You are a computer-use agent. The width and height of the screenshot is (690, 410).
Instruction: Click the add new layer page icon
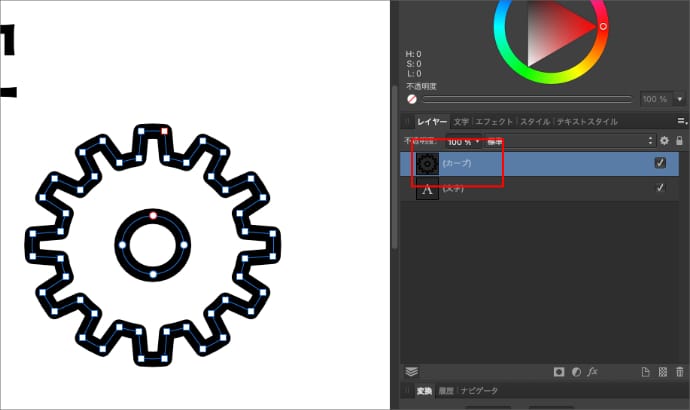coord(647,372)
